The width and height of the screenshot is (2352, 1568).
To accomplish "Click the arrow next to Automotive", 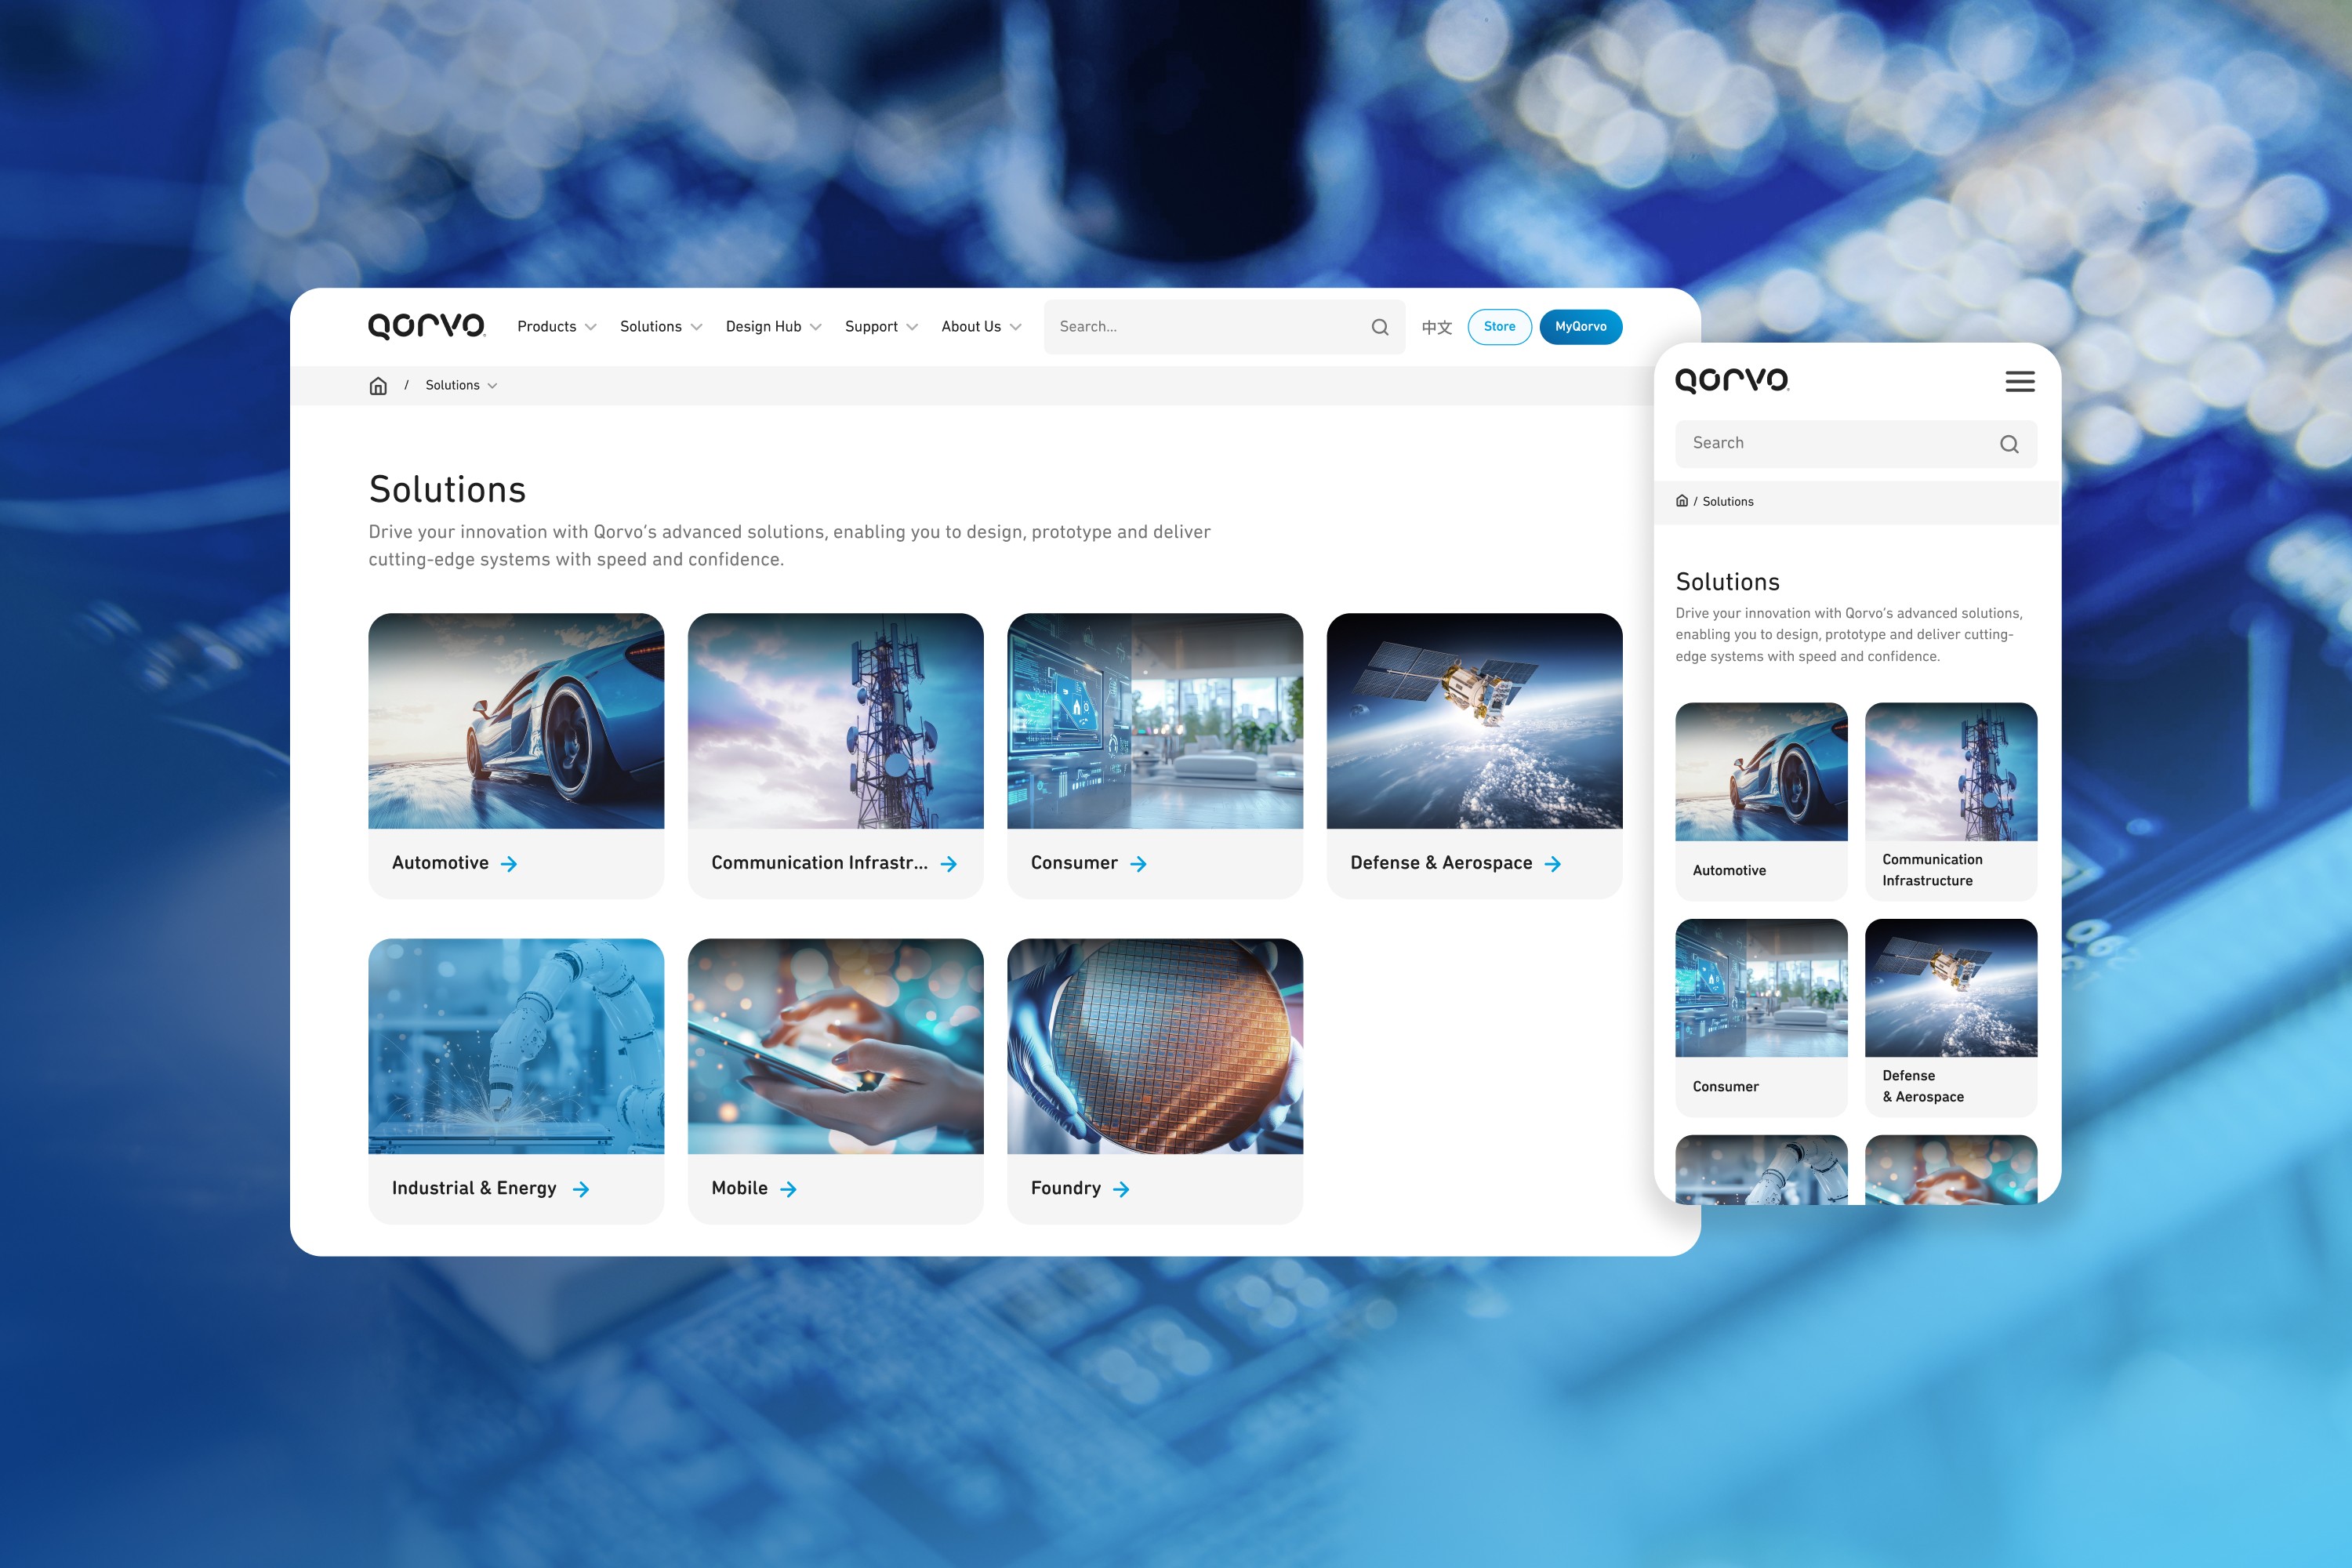I will (x=509, y=864).
